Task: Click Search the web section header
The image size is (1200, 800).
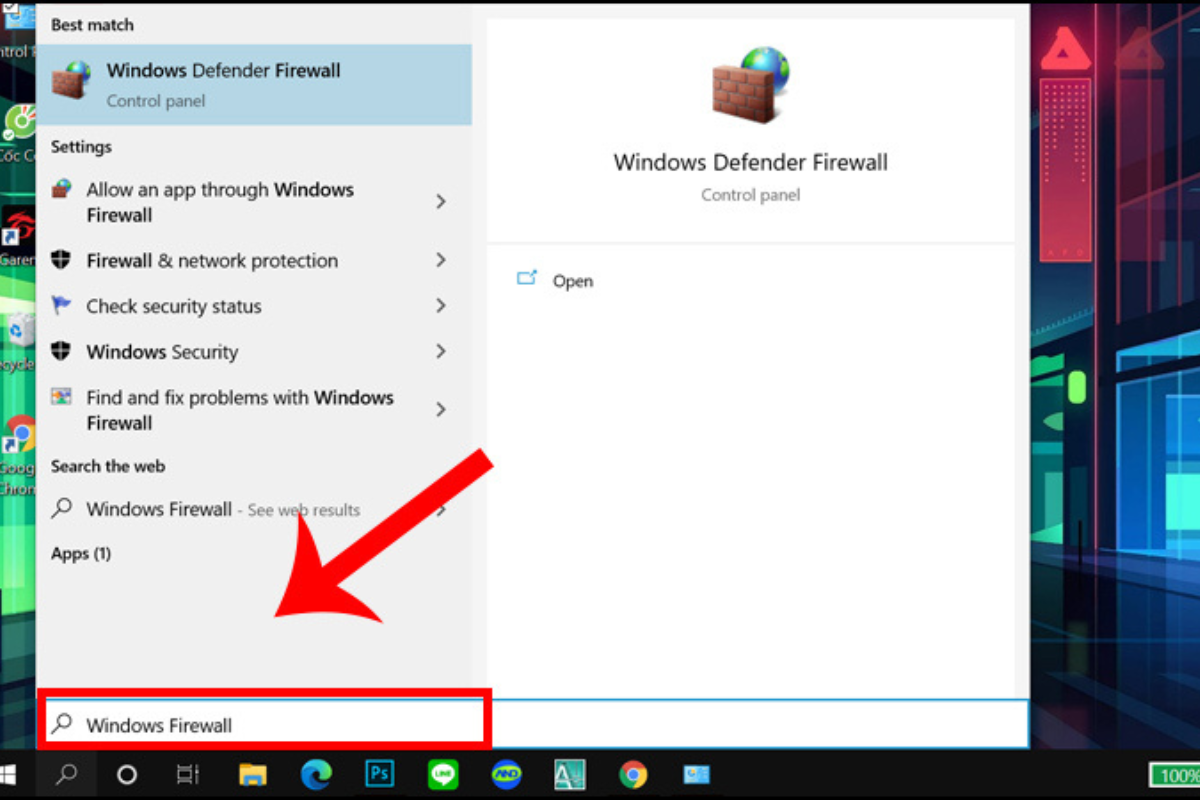Action: pyautogui.click(x=108, y=467)
